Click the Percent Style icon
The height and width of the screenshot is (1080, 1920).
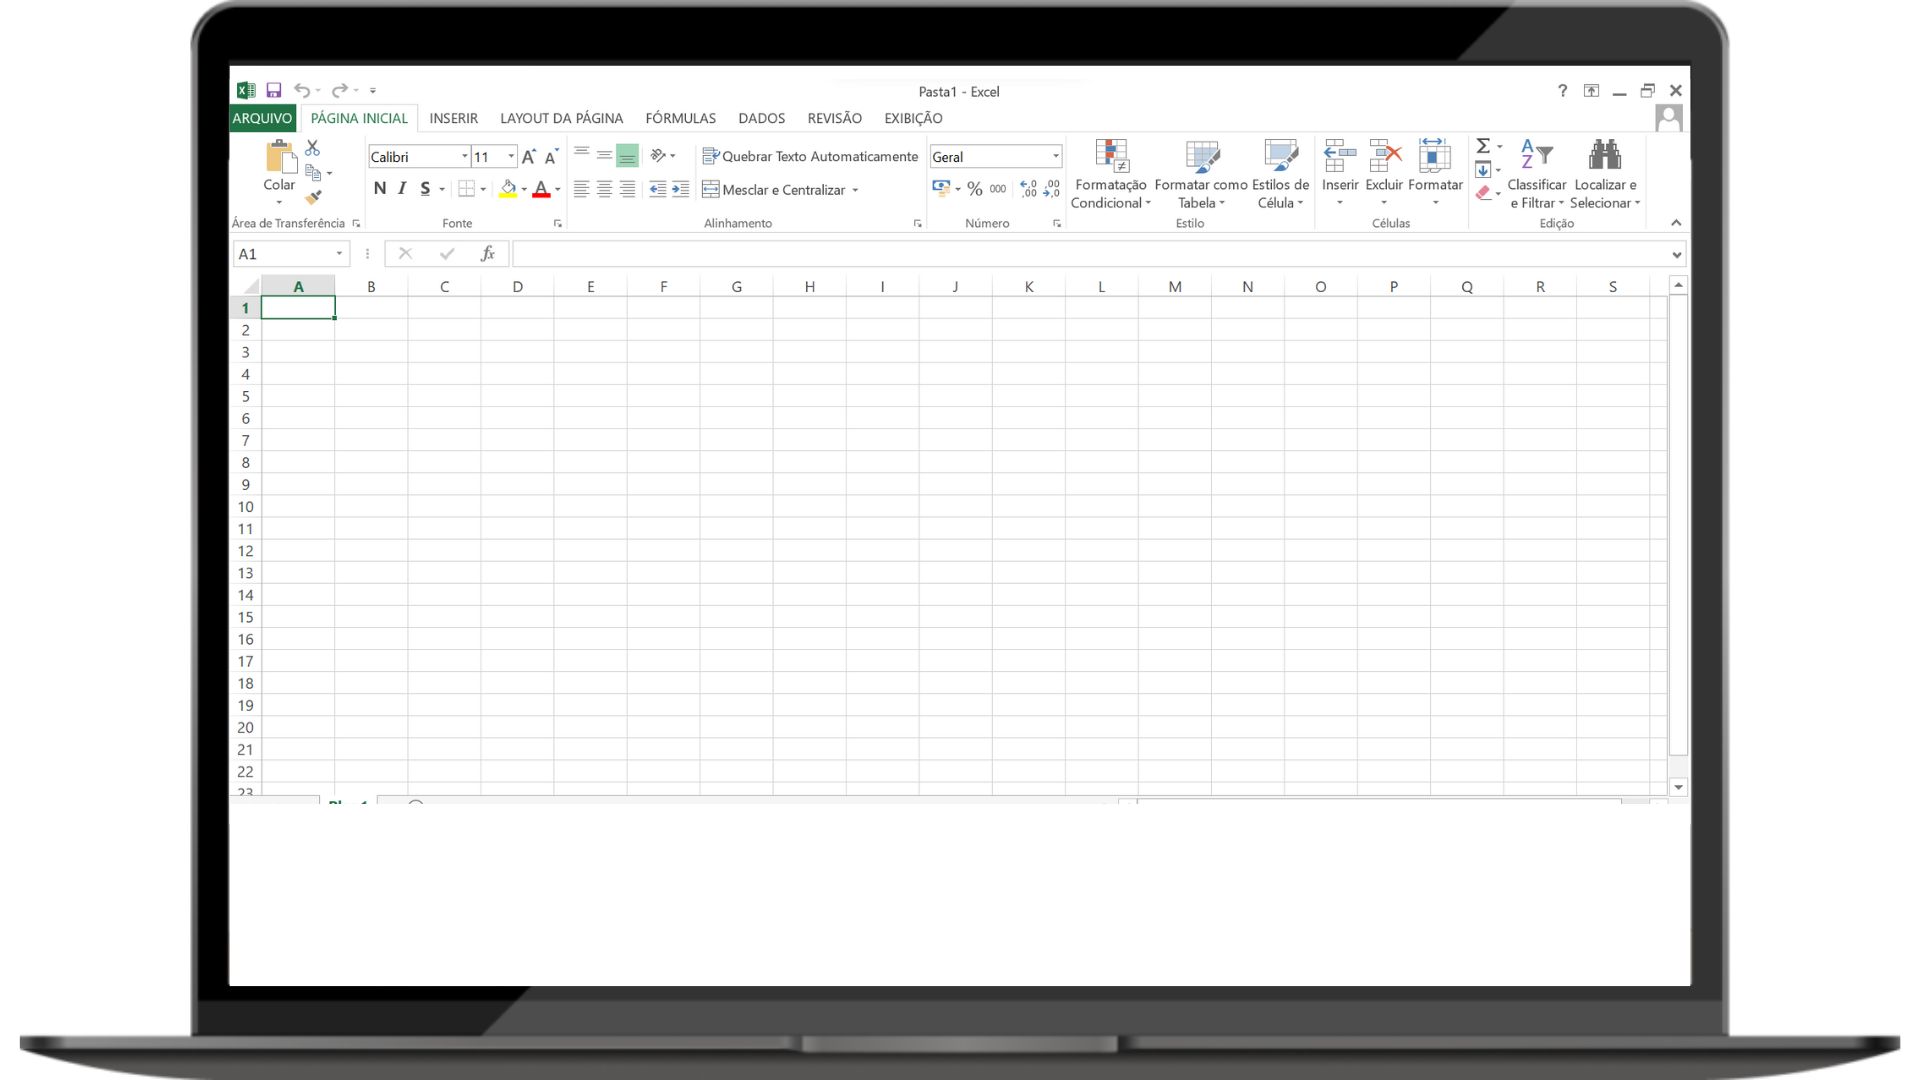click(x=974, y=189)
